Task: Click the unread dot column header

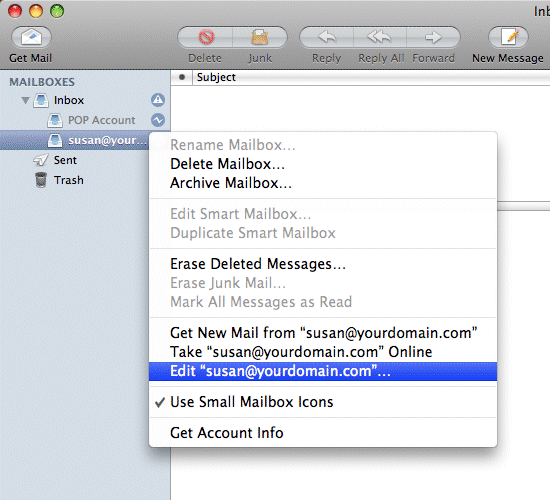Action: pos(182,77)
